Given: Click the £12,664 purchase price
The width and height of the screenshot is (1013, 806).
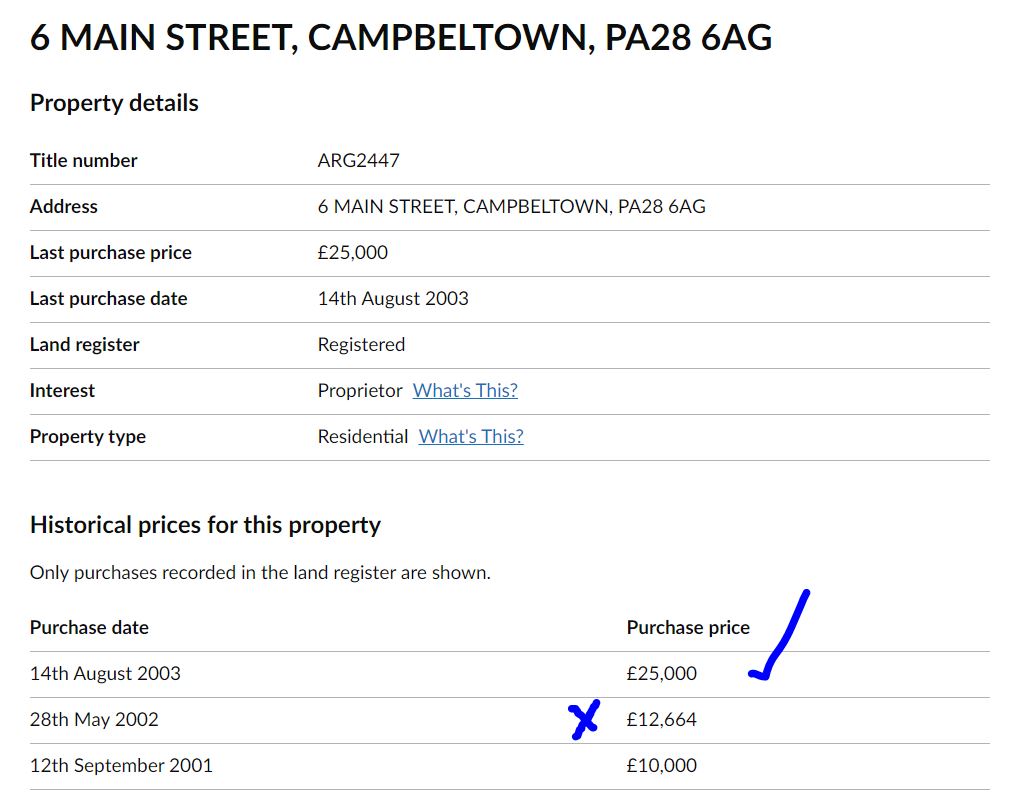Looking at the screenshot, I should point(662,719).
